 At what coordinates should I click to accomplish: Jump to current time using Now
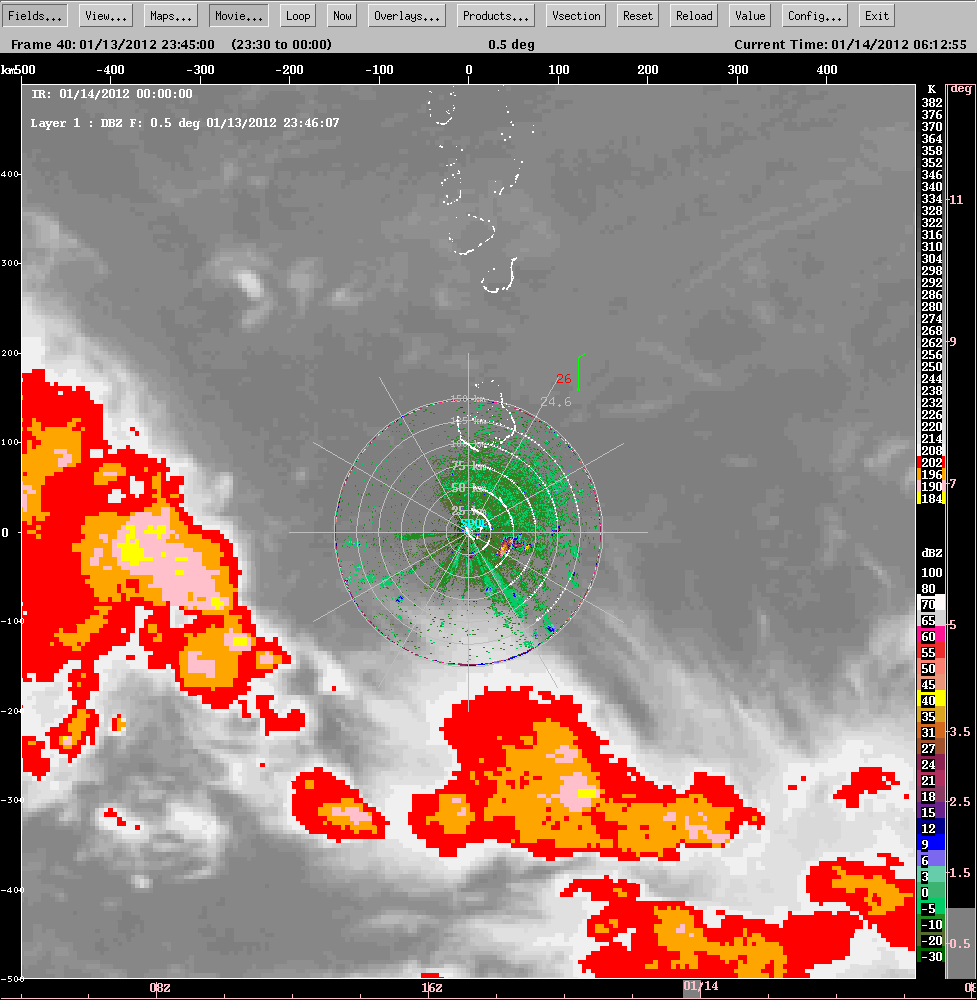(x=341, y=15)
